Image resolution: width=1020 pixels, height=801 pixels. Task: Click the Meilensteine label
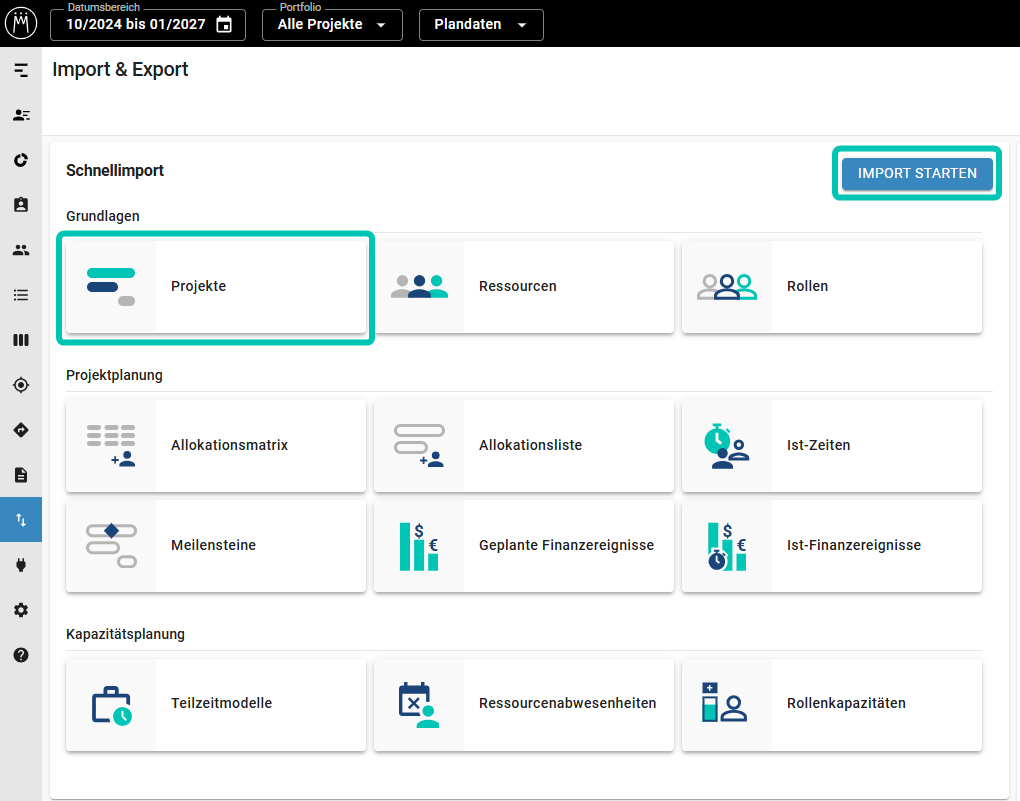coord(213,545)
